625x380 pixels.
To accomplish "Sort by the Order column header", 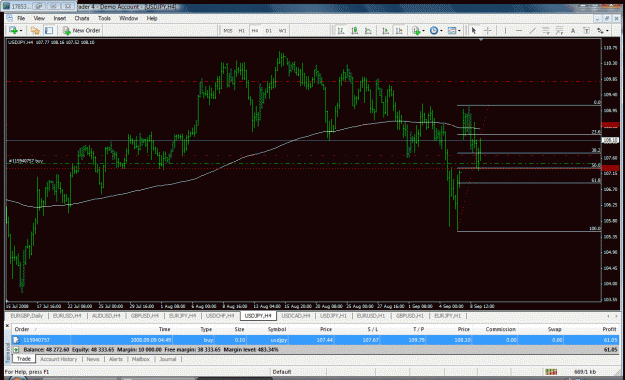I will point(22,329).
